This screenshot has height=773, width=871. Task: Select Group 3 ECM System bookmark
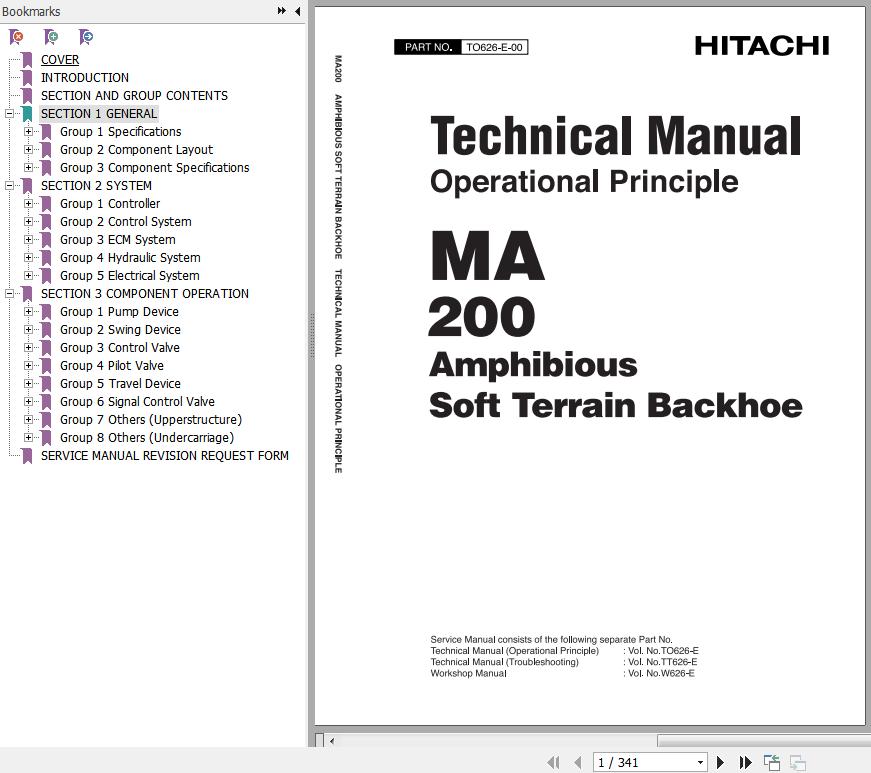coord(117,240)
